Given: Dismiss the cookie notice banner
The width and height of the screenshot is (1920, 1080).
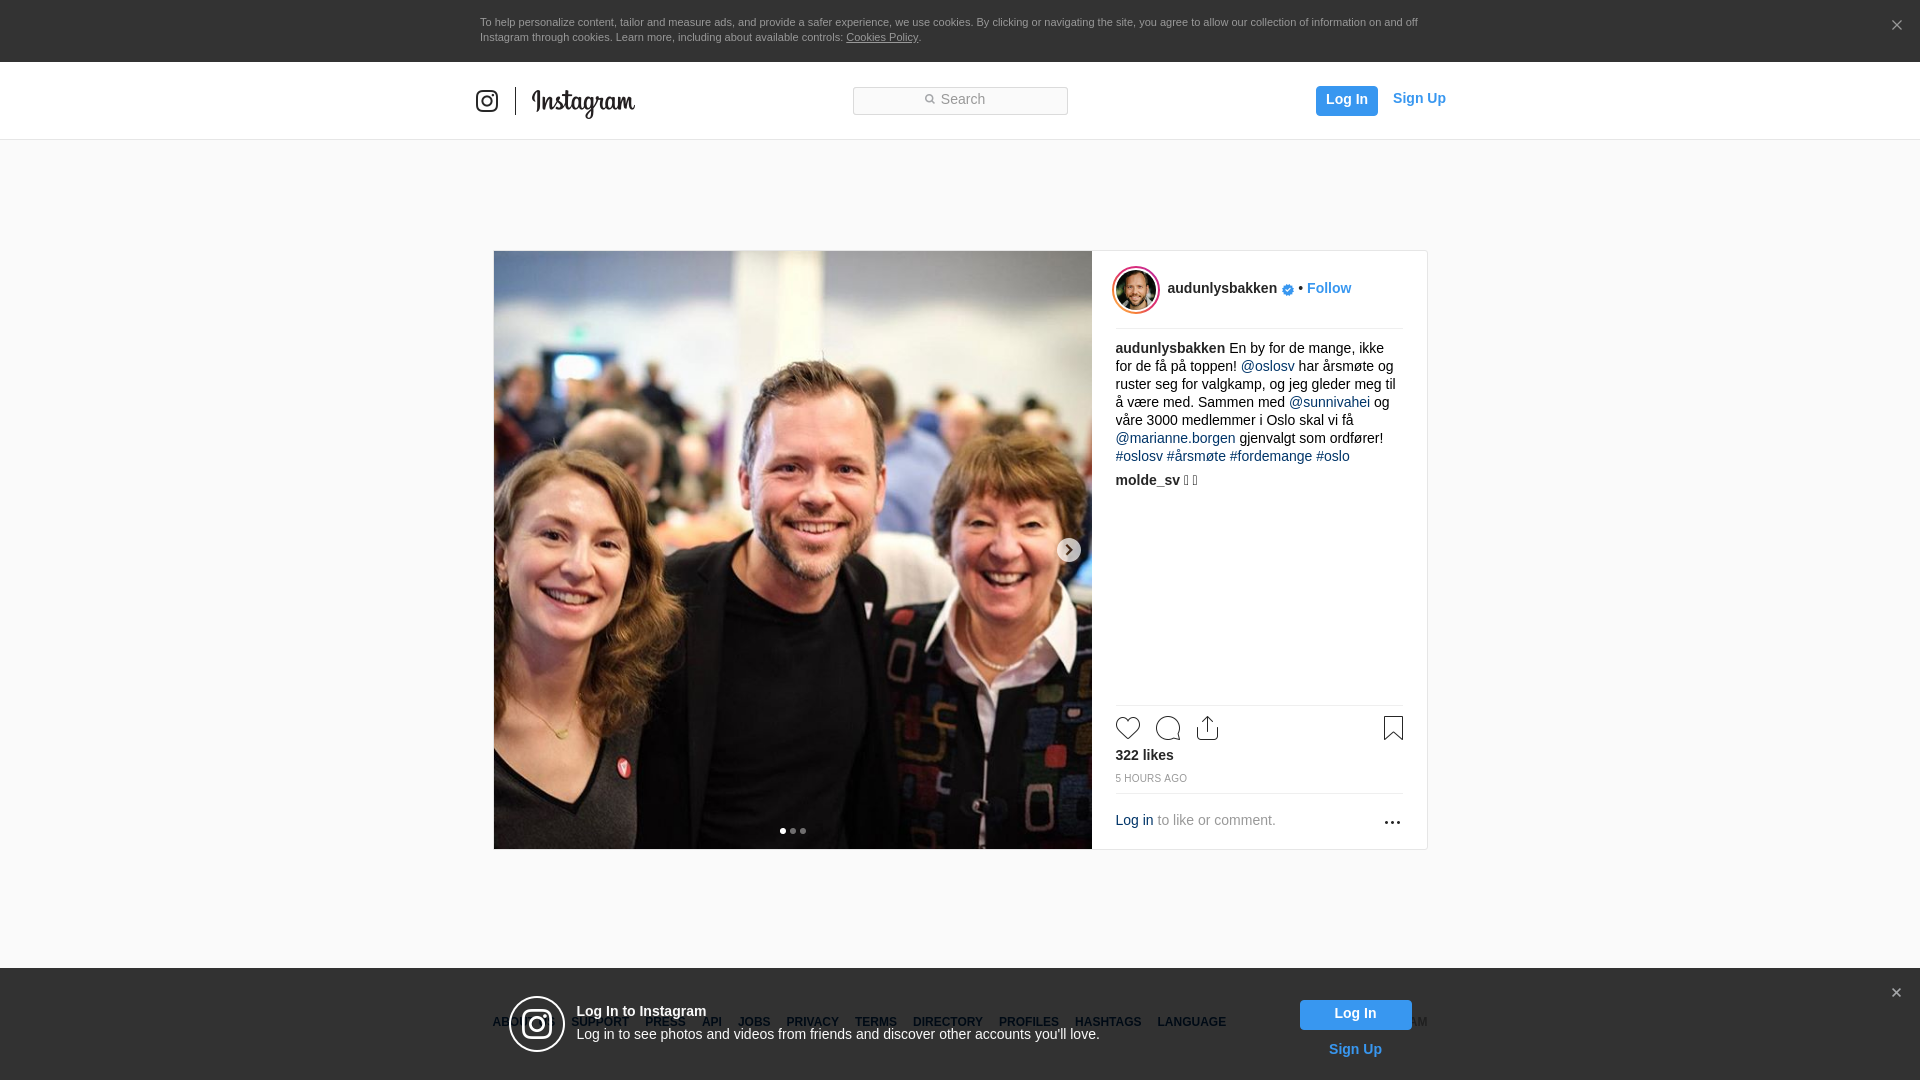Looking at the screenshot, I should point(1896,26).
